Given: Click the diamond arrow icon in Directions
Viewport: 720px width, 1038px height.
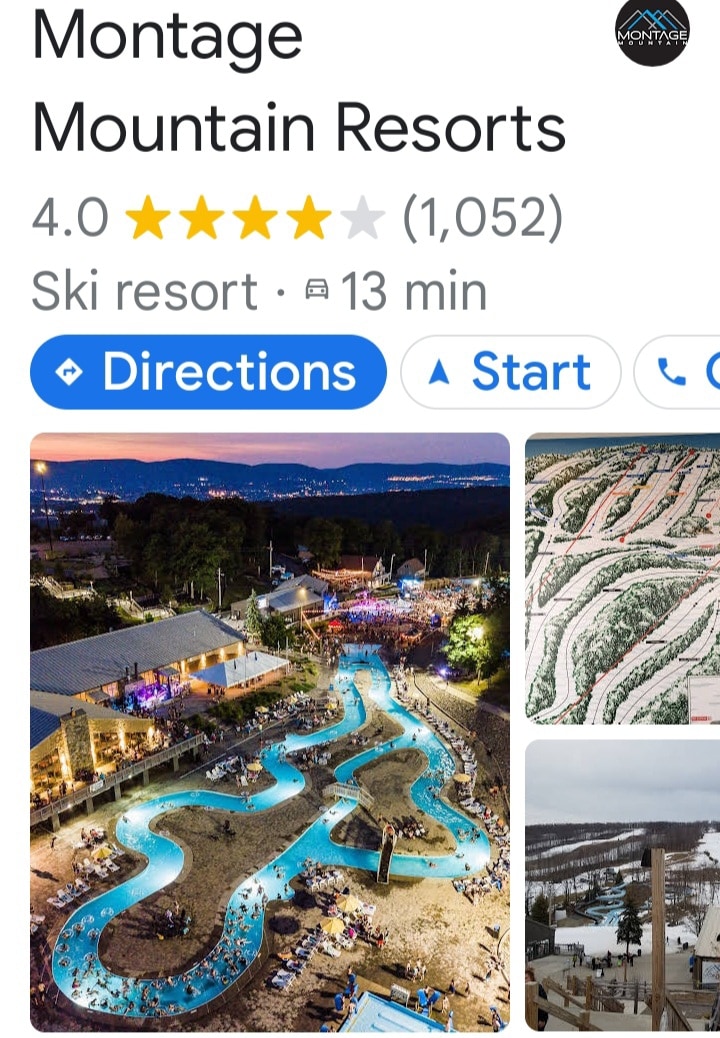Looking at the screenshot, I should [69, 372].
